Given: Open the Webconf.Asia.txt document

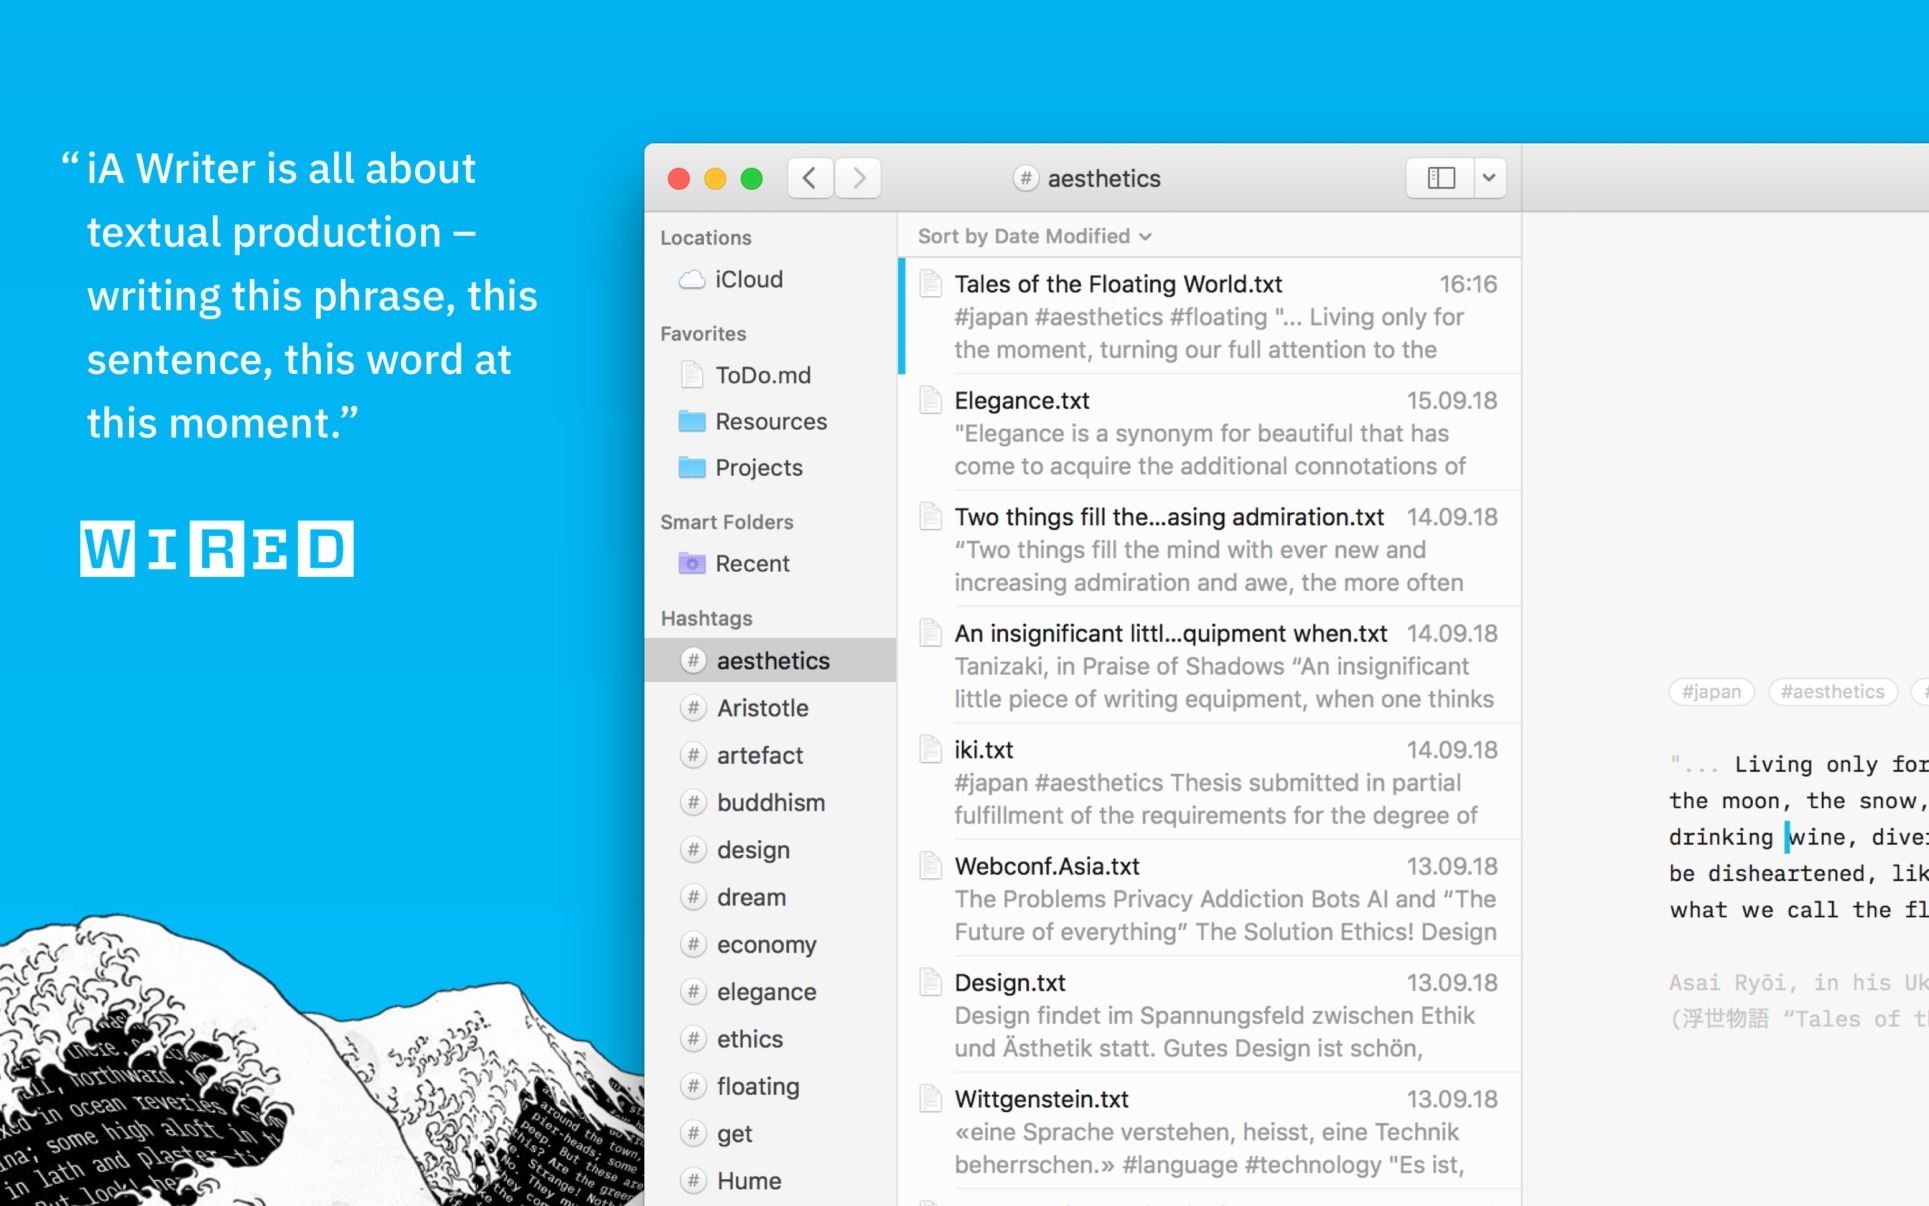Looking at the screenshot, I should (1210, 898).
